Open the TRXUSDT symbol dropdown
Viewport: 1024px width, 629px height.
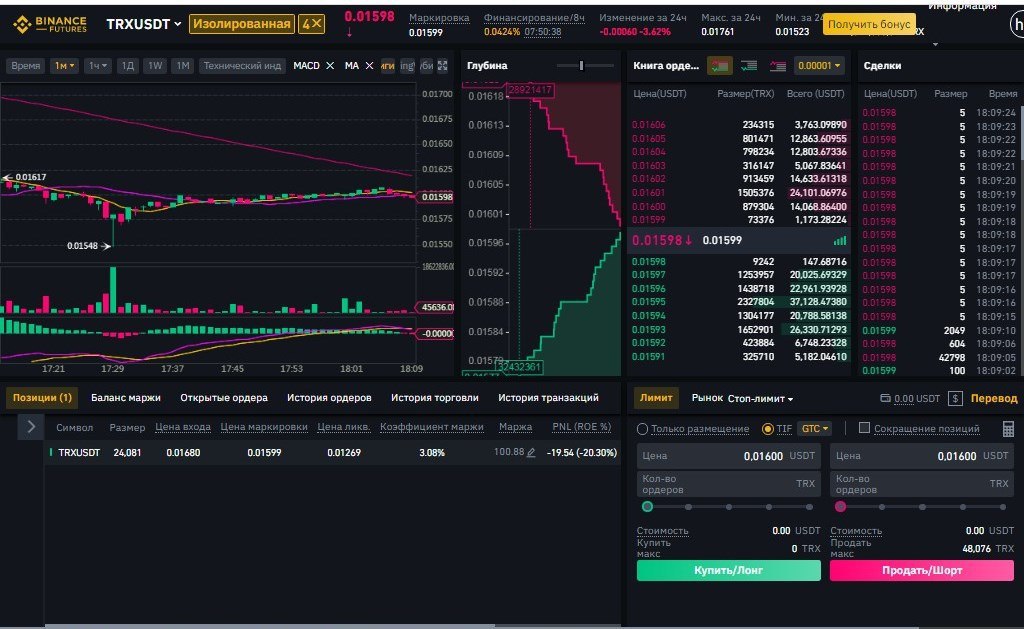[x=144, y=24]
